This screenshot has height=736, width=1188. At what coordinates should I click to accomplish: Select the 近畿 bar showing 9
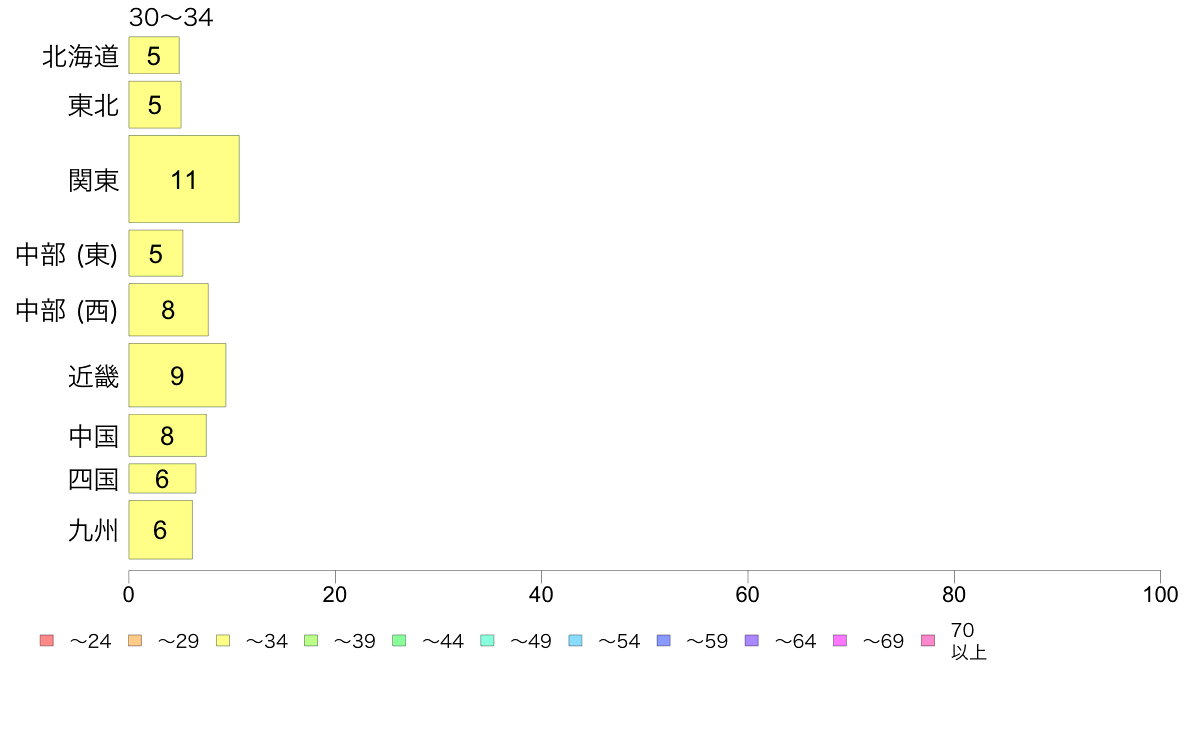[x=177, y=375]
